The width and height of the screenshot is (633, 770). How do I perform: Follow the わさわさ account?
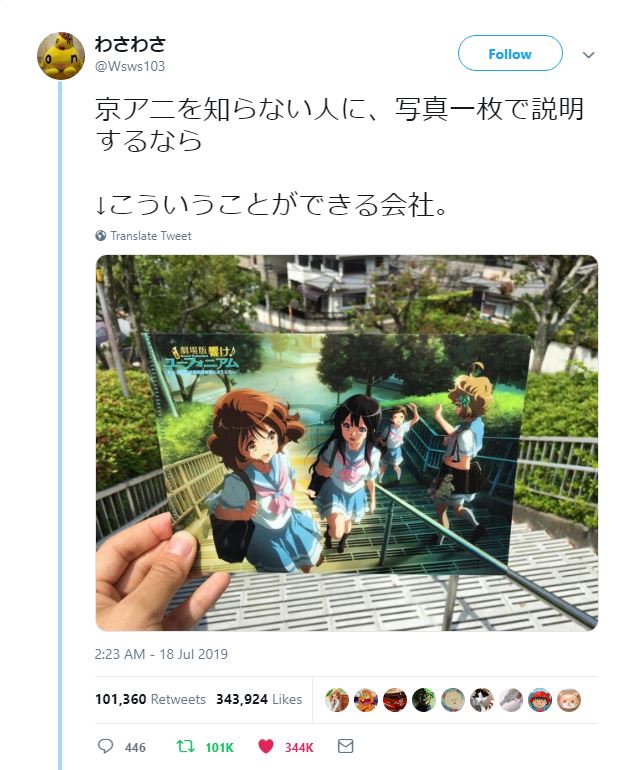tap(510, 53)
